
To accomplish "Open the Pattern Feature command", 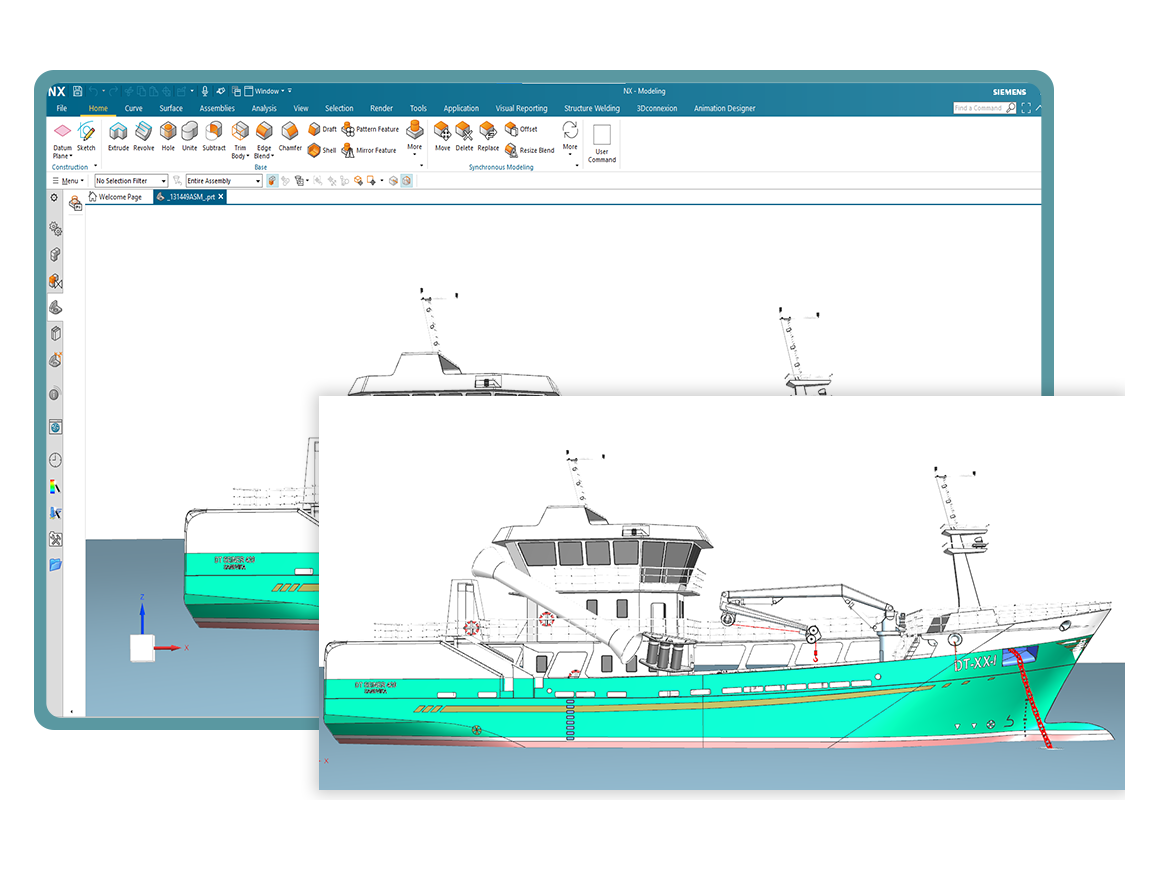I will pyautogui.click(x=370, y=129).
